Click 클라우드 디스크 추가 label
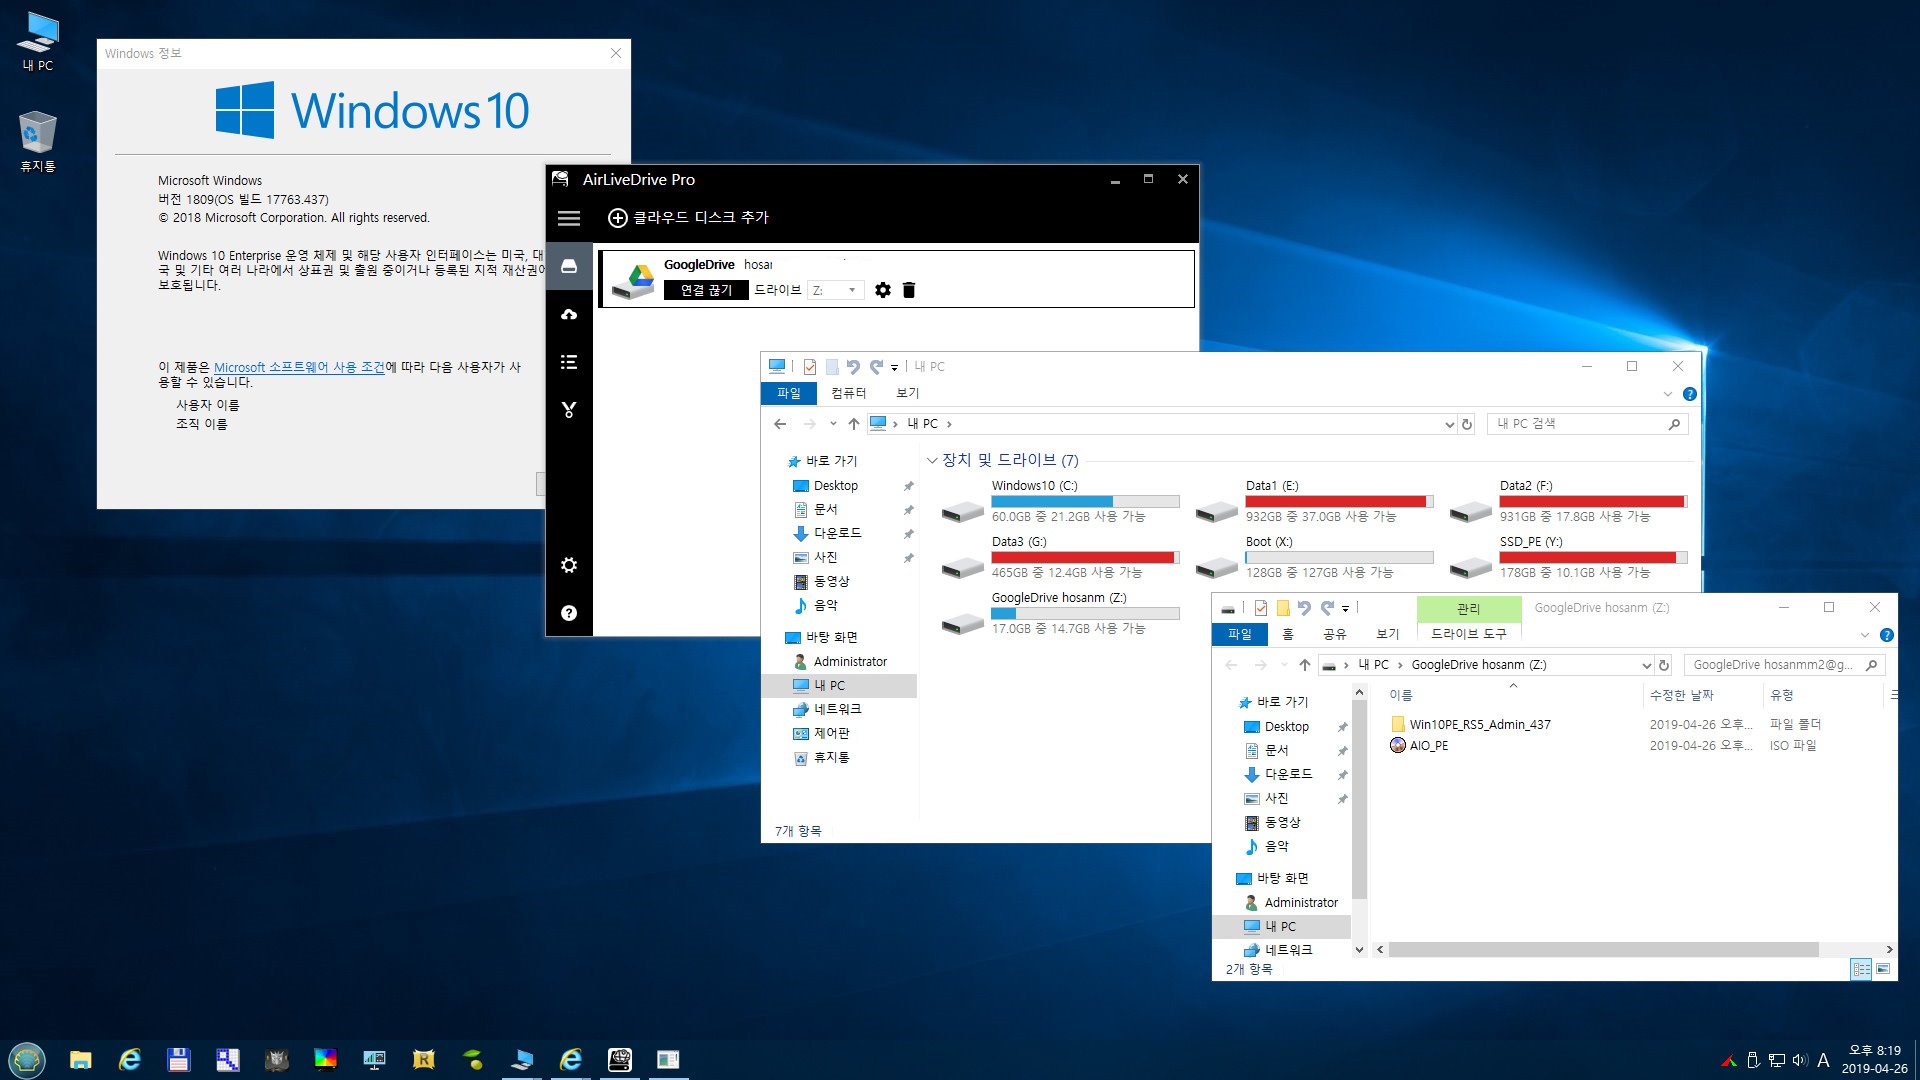This screenshot has width=1920, height=1080. (700, 218)
